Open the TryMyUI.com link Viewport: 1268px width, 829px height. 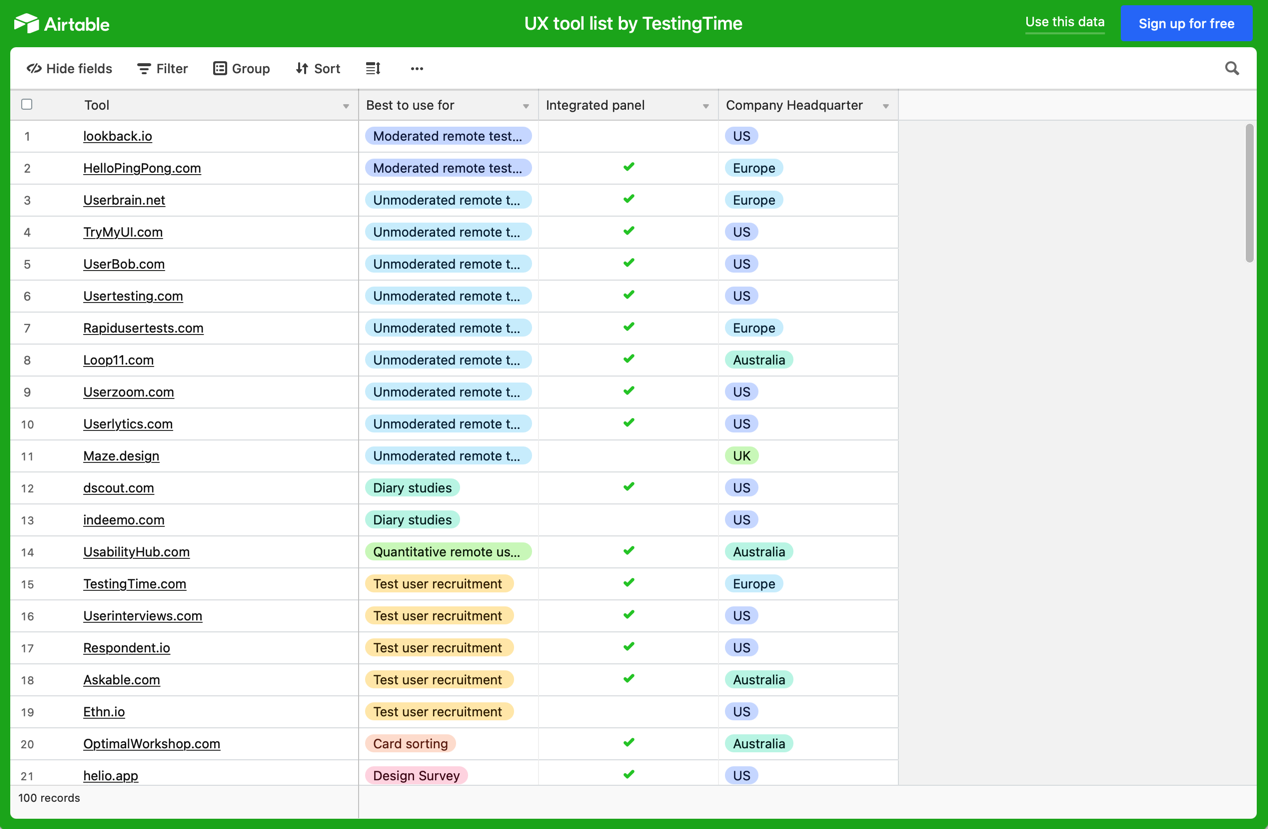(123, 232)
